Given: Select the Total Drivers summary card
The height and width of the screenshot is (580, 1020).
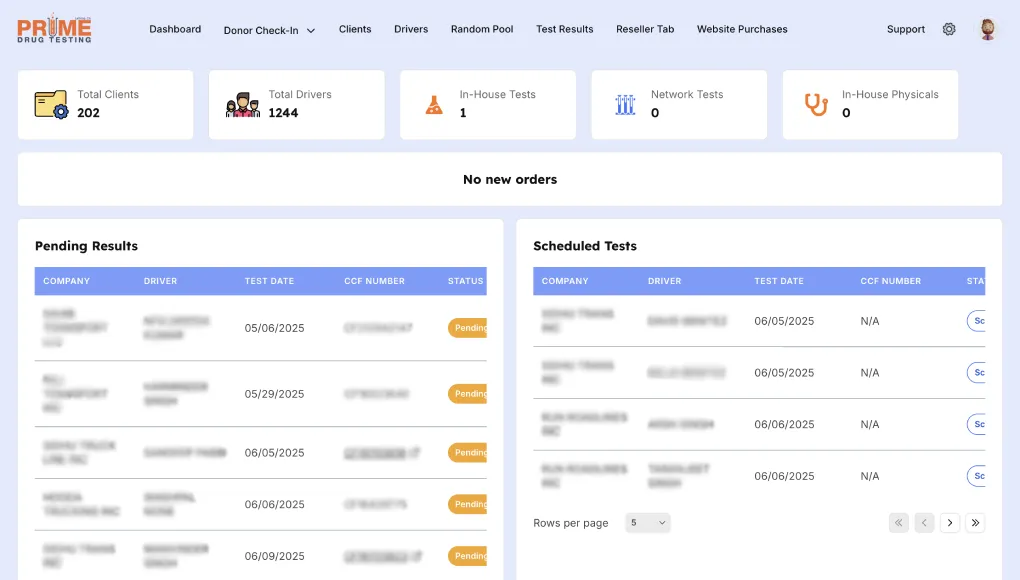Looking at the screenshot, I should (x=296, y=104).
